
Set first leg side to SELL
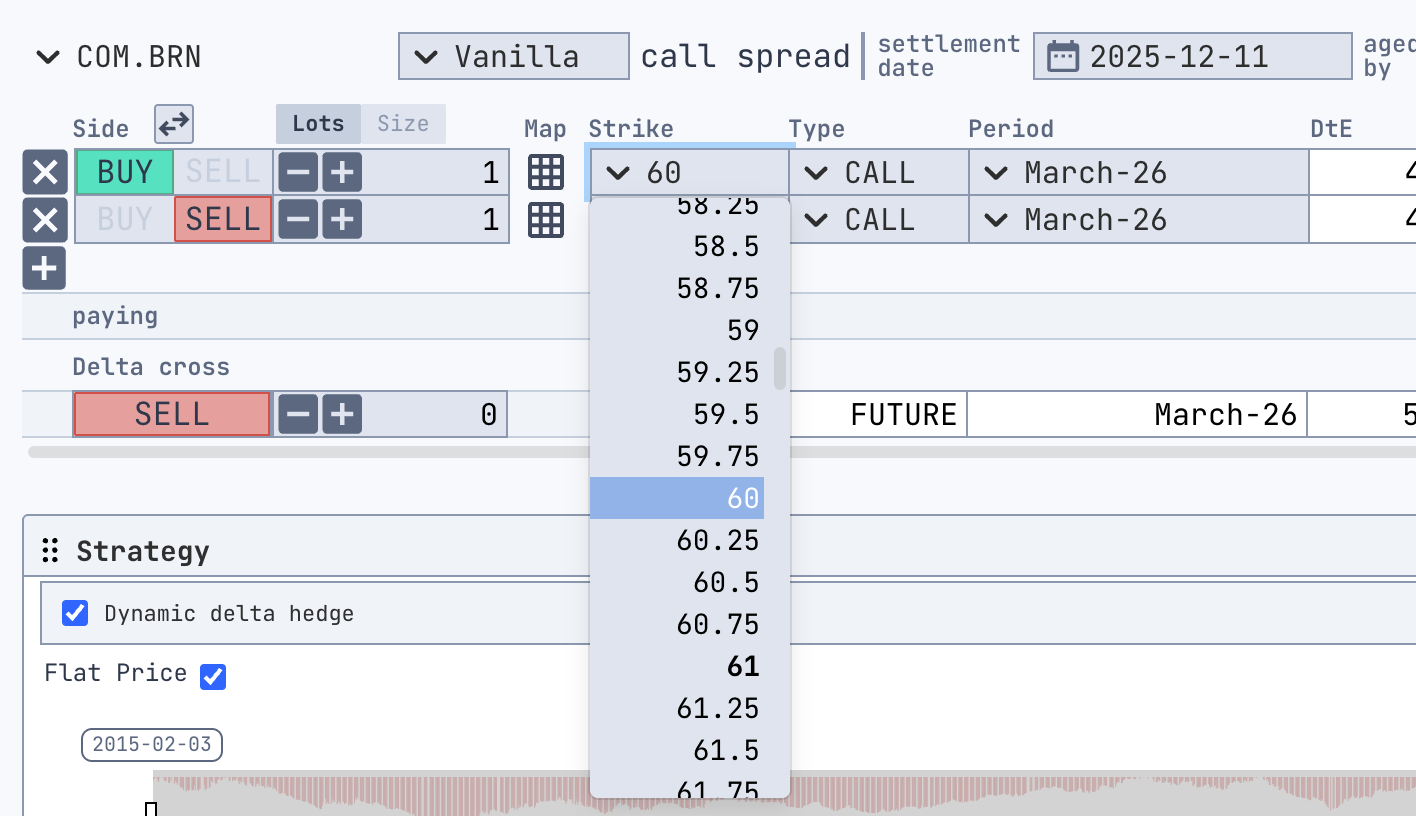(x=223, y=173)
